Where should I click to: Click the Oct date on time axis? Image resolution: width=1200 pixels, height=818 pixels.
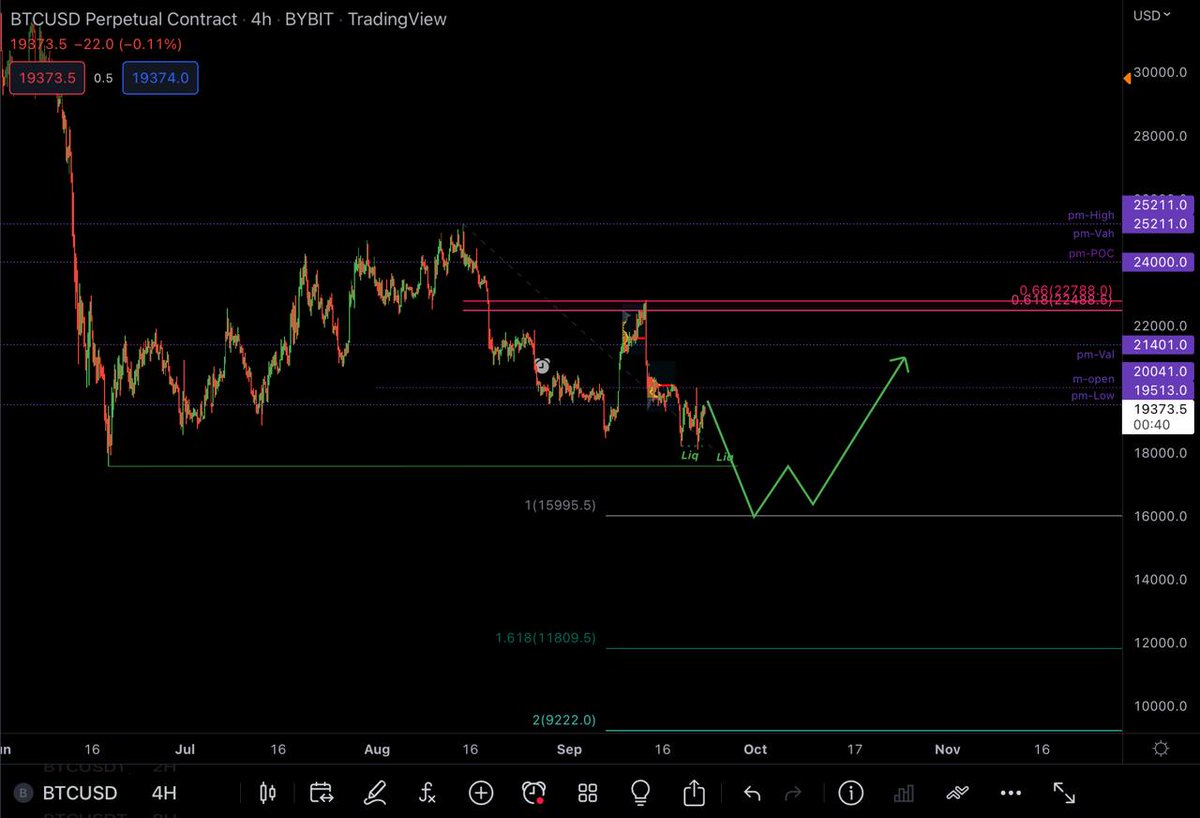755,749
